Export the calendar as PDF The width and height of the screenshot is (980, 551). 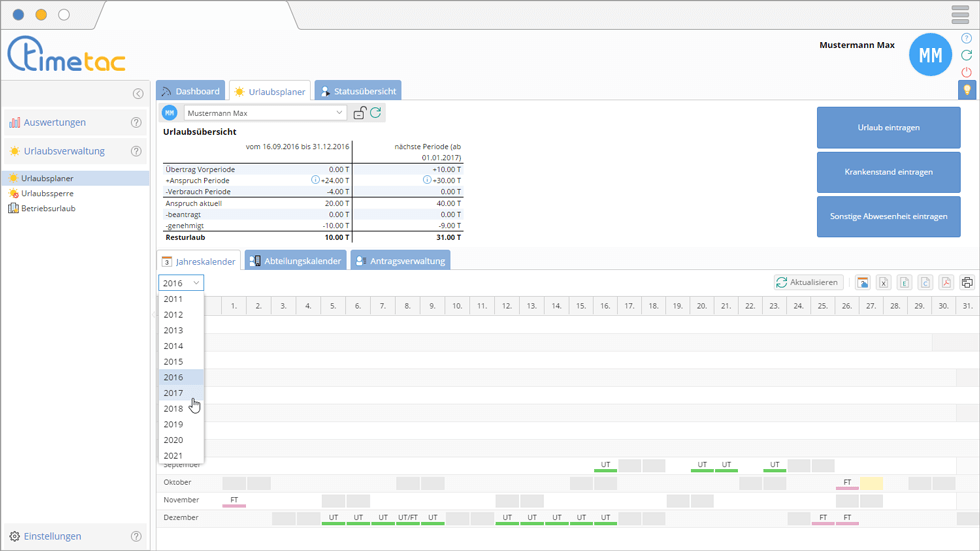tap(946, 283)
